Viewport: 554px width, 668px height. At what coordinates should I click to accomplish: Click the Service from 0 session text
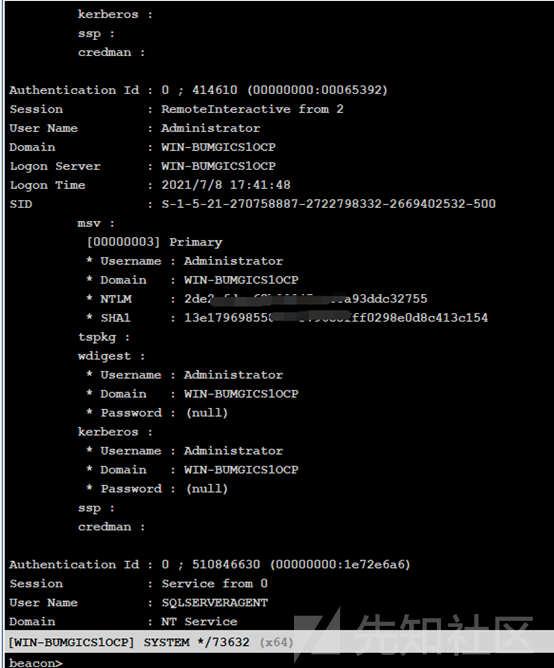point(215,584)
